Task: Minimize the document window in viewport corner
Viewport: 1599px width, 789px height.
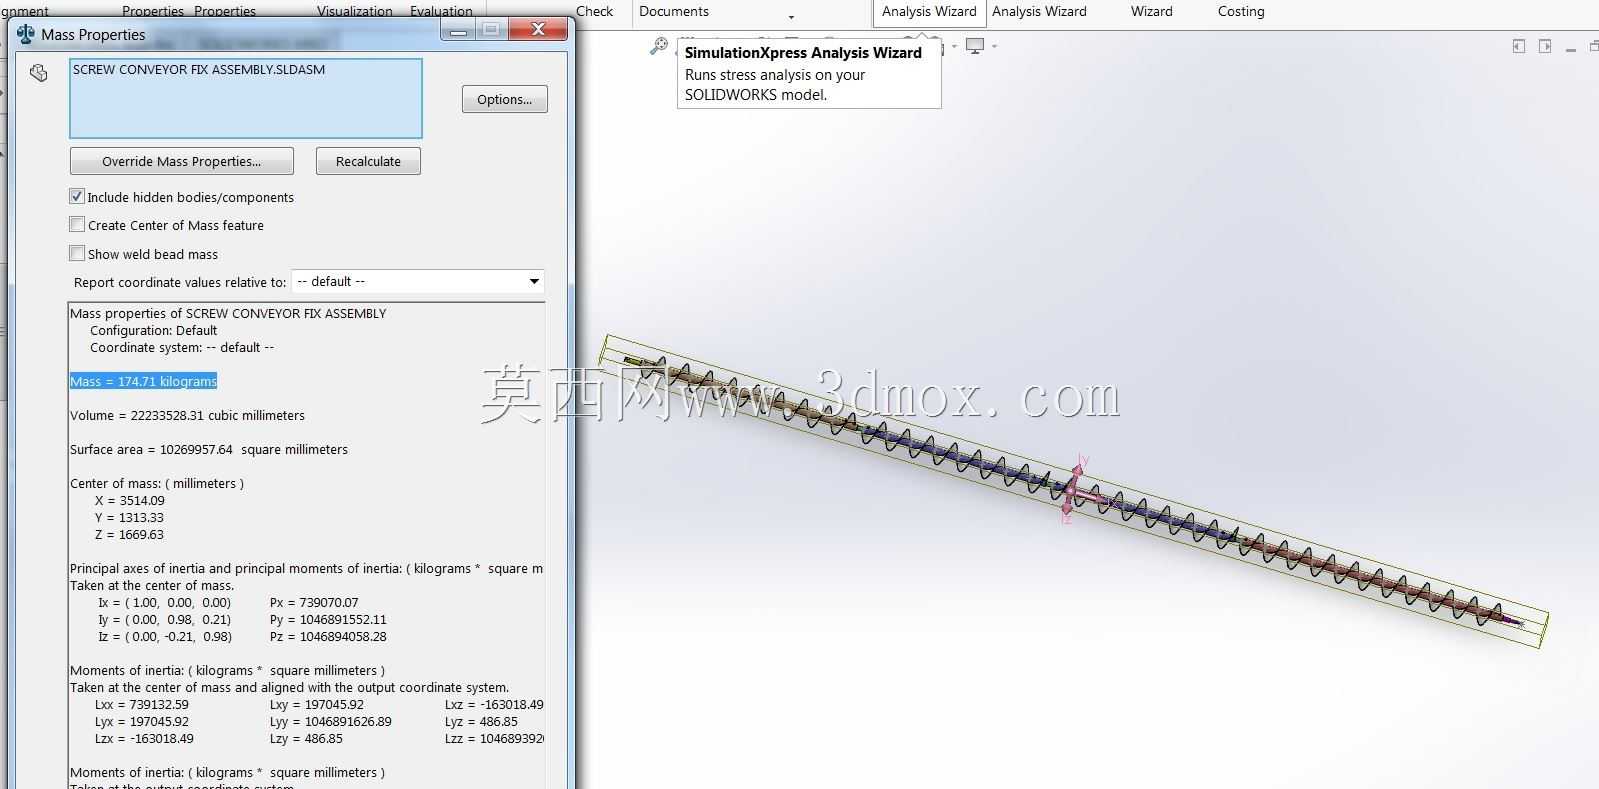Action: pyautogui.click(x=1571, y=48)
